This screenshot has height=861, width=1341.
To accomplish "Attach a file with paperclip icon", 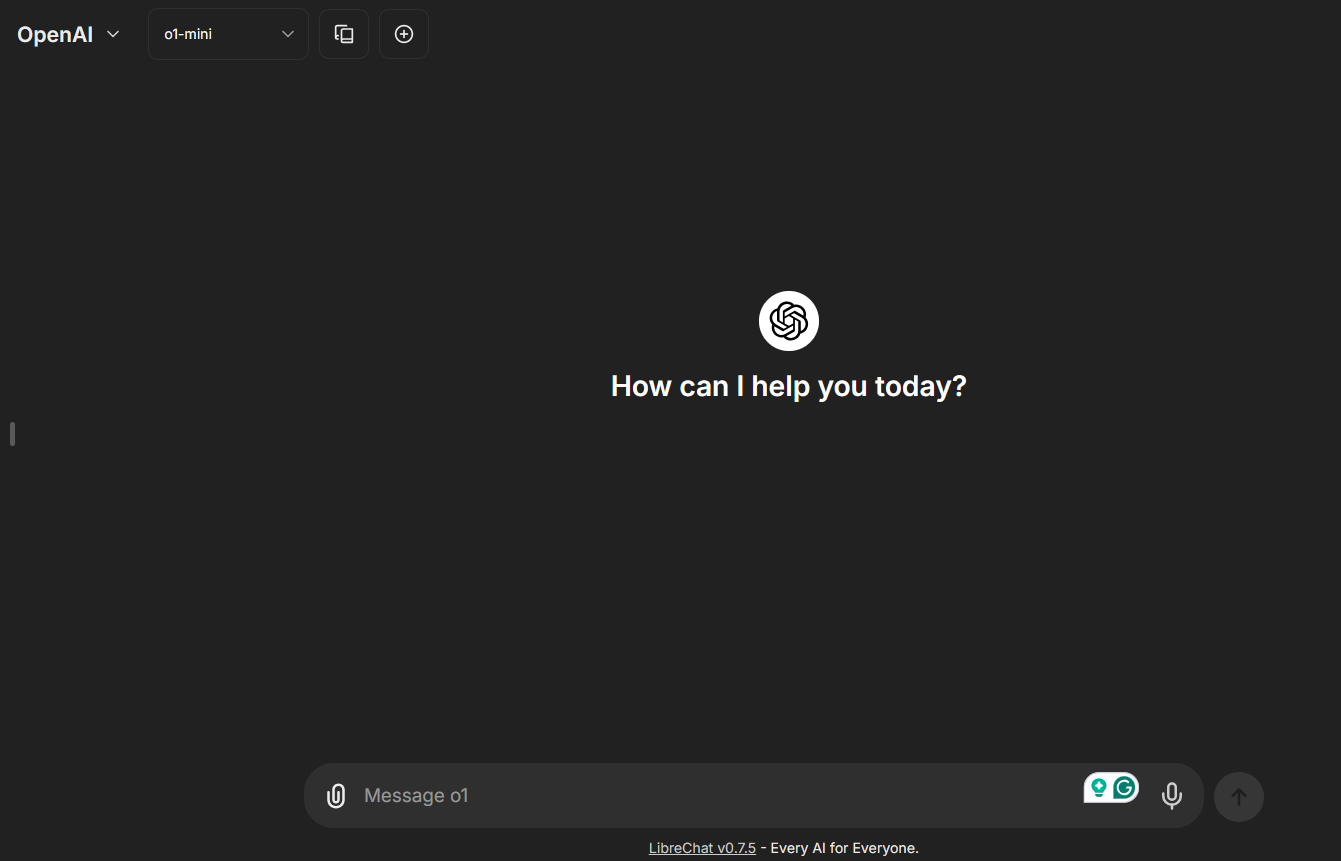I will point(336,796).
